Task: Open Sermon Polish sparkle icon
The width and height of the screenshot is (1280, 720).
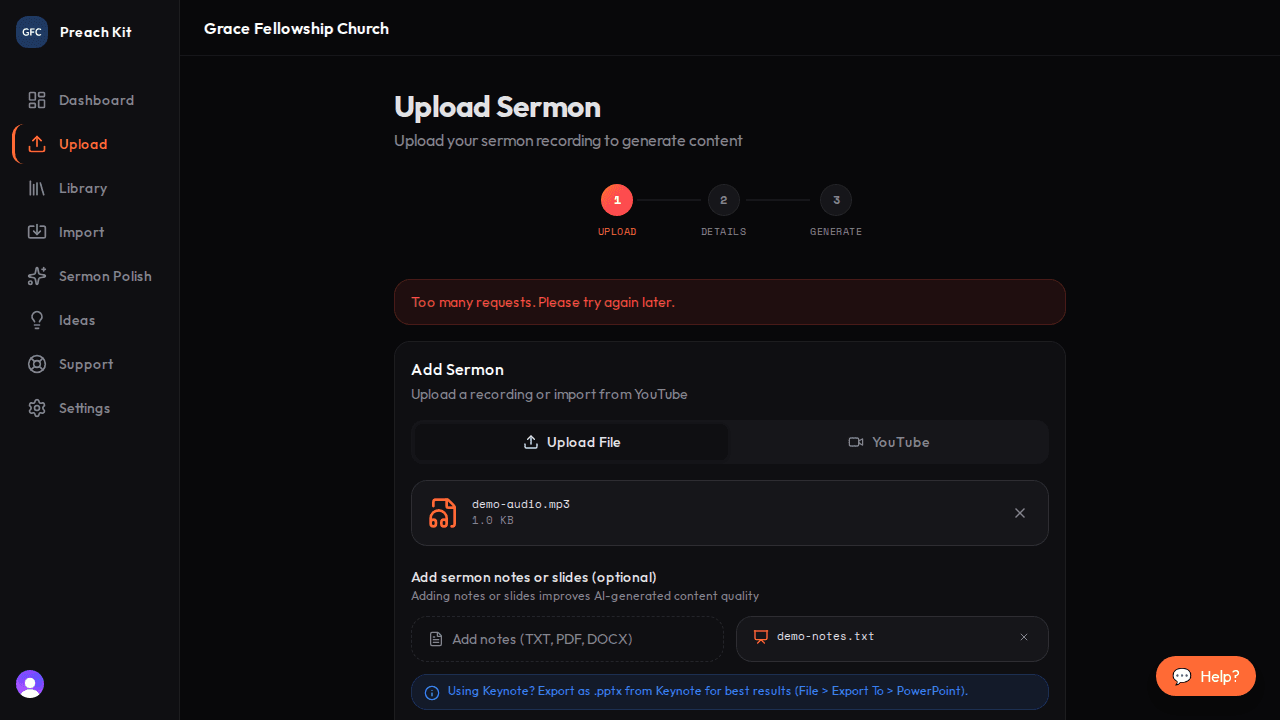Action: pos(37,276)
